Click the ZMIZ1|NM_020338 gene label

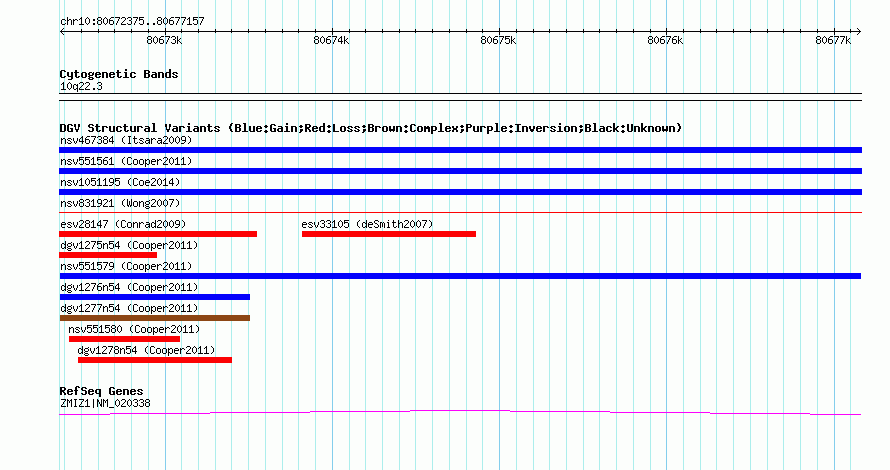click(106, 404)
